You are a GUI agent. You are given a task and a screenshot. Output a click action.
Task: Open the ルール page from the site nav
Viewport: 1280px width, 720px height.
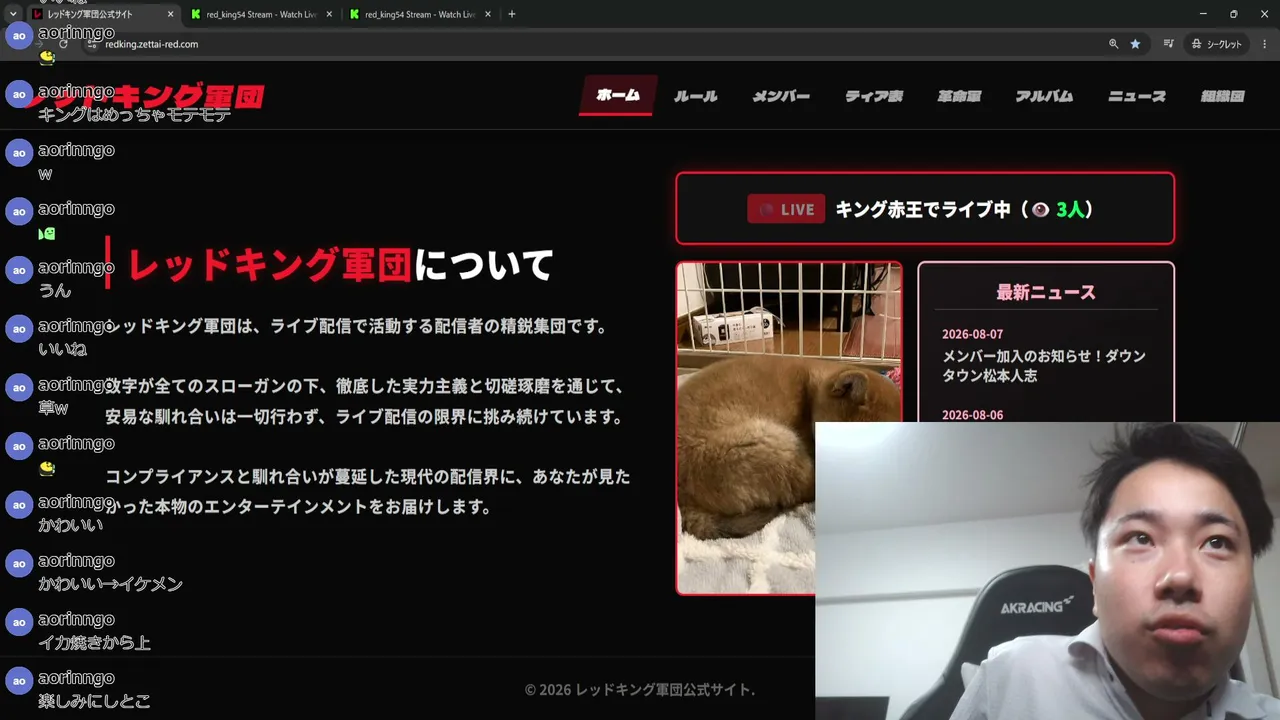click(x=695, y=96)
